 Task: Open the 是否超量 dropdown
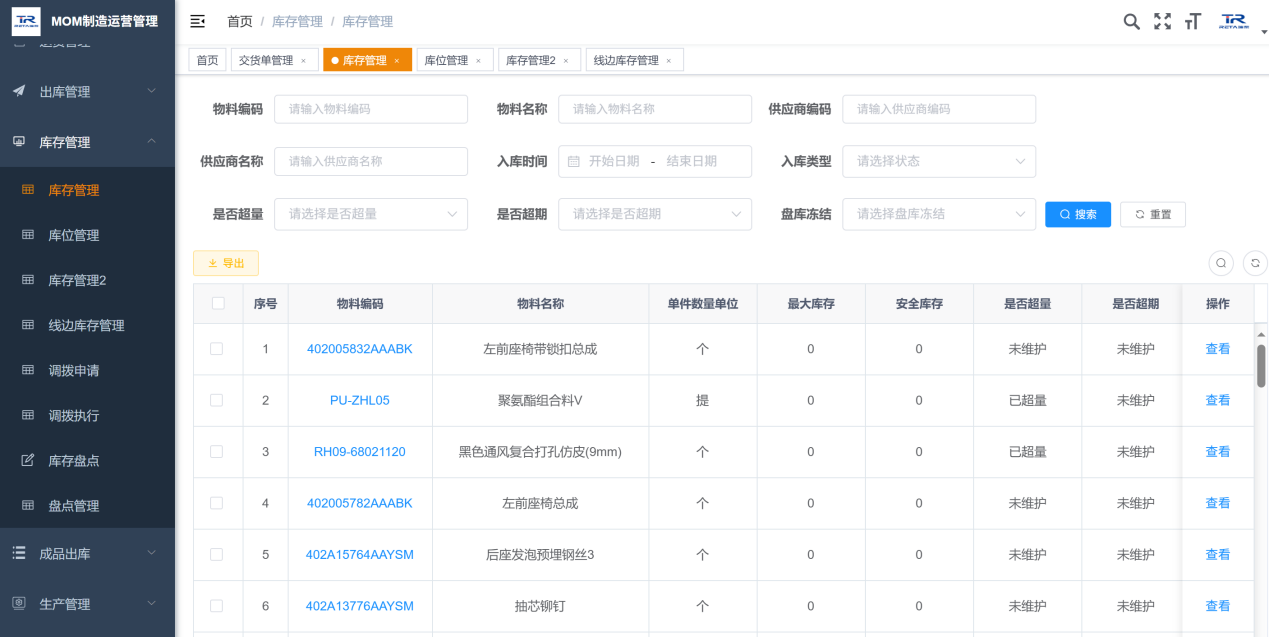tap(371, 214)
